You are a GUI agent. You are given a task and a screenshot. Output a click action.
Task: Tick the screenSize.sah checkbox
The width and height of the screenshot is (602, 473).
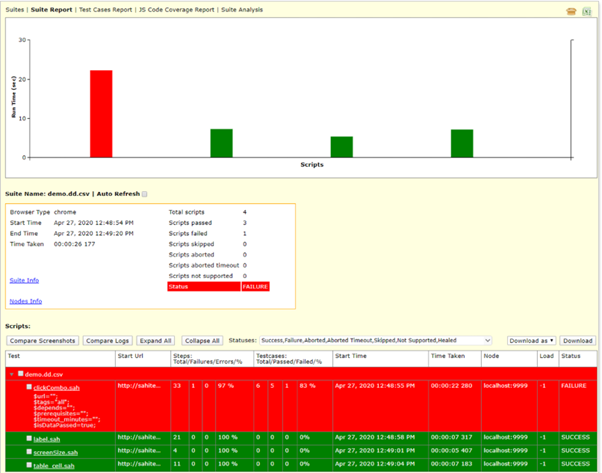coord(29,452)
